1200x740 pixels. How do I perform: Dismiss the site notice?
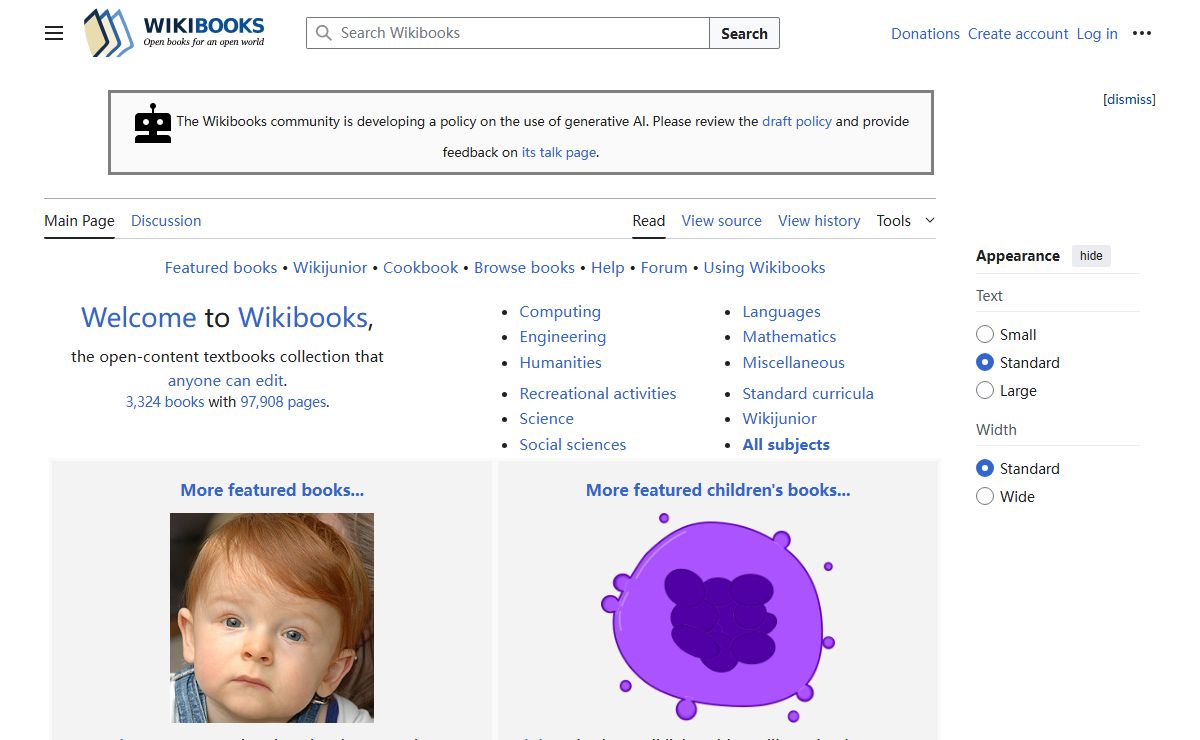coord(1130,100)
